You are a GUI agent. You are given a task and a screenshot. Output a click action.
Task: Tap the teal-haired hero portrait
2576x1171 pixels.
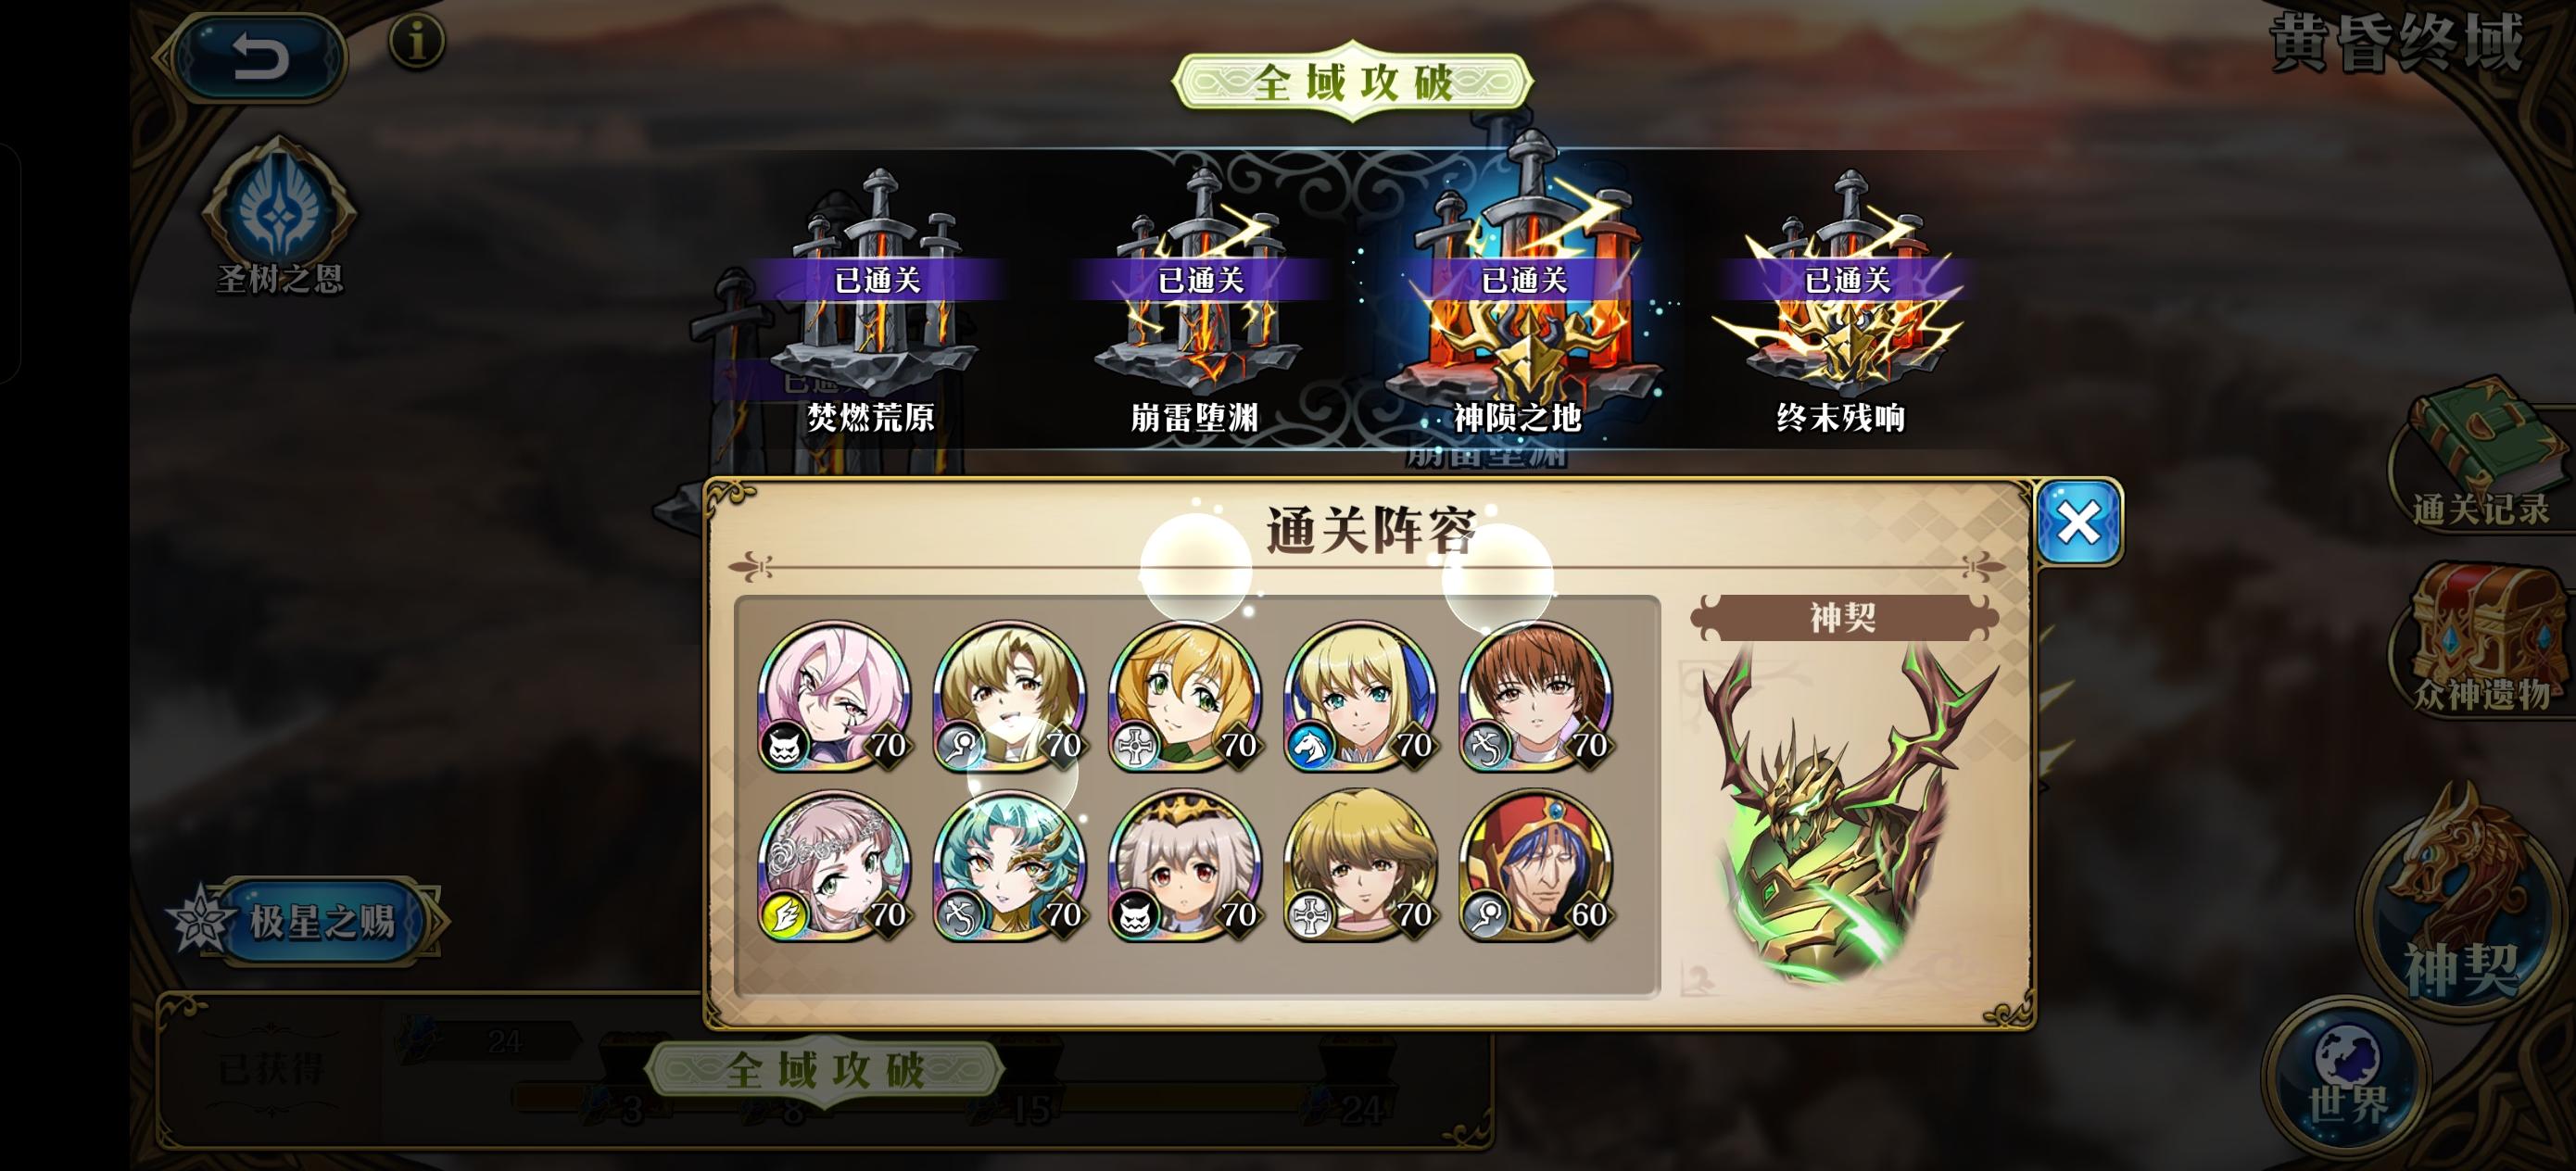(x=1010, y=866)
